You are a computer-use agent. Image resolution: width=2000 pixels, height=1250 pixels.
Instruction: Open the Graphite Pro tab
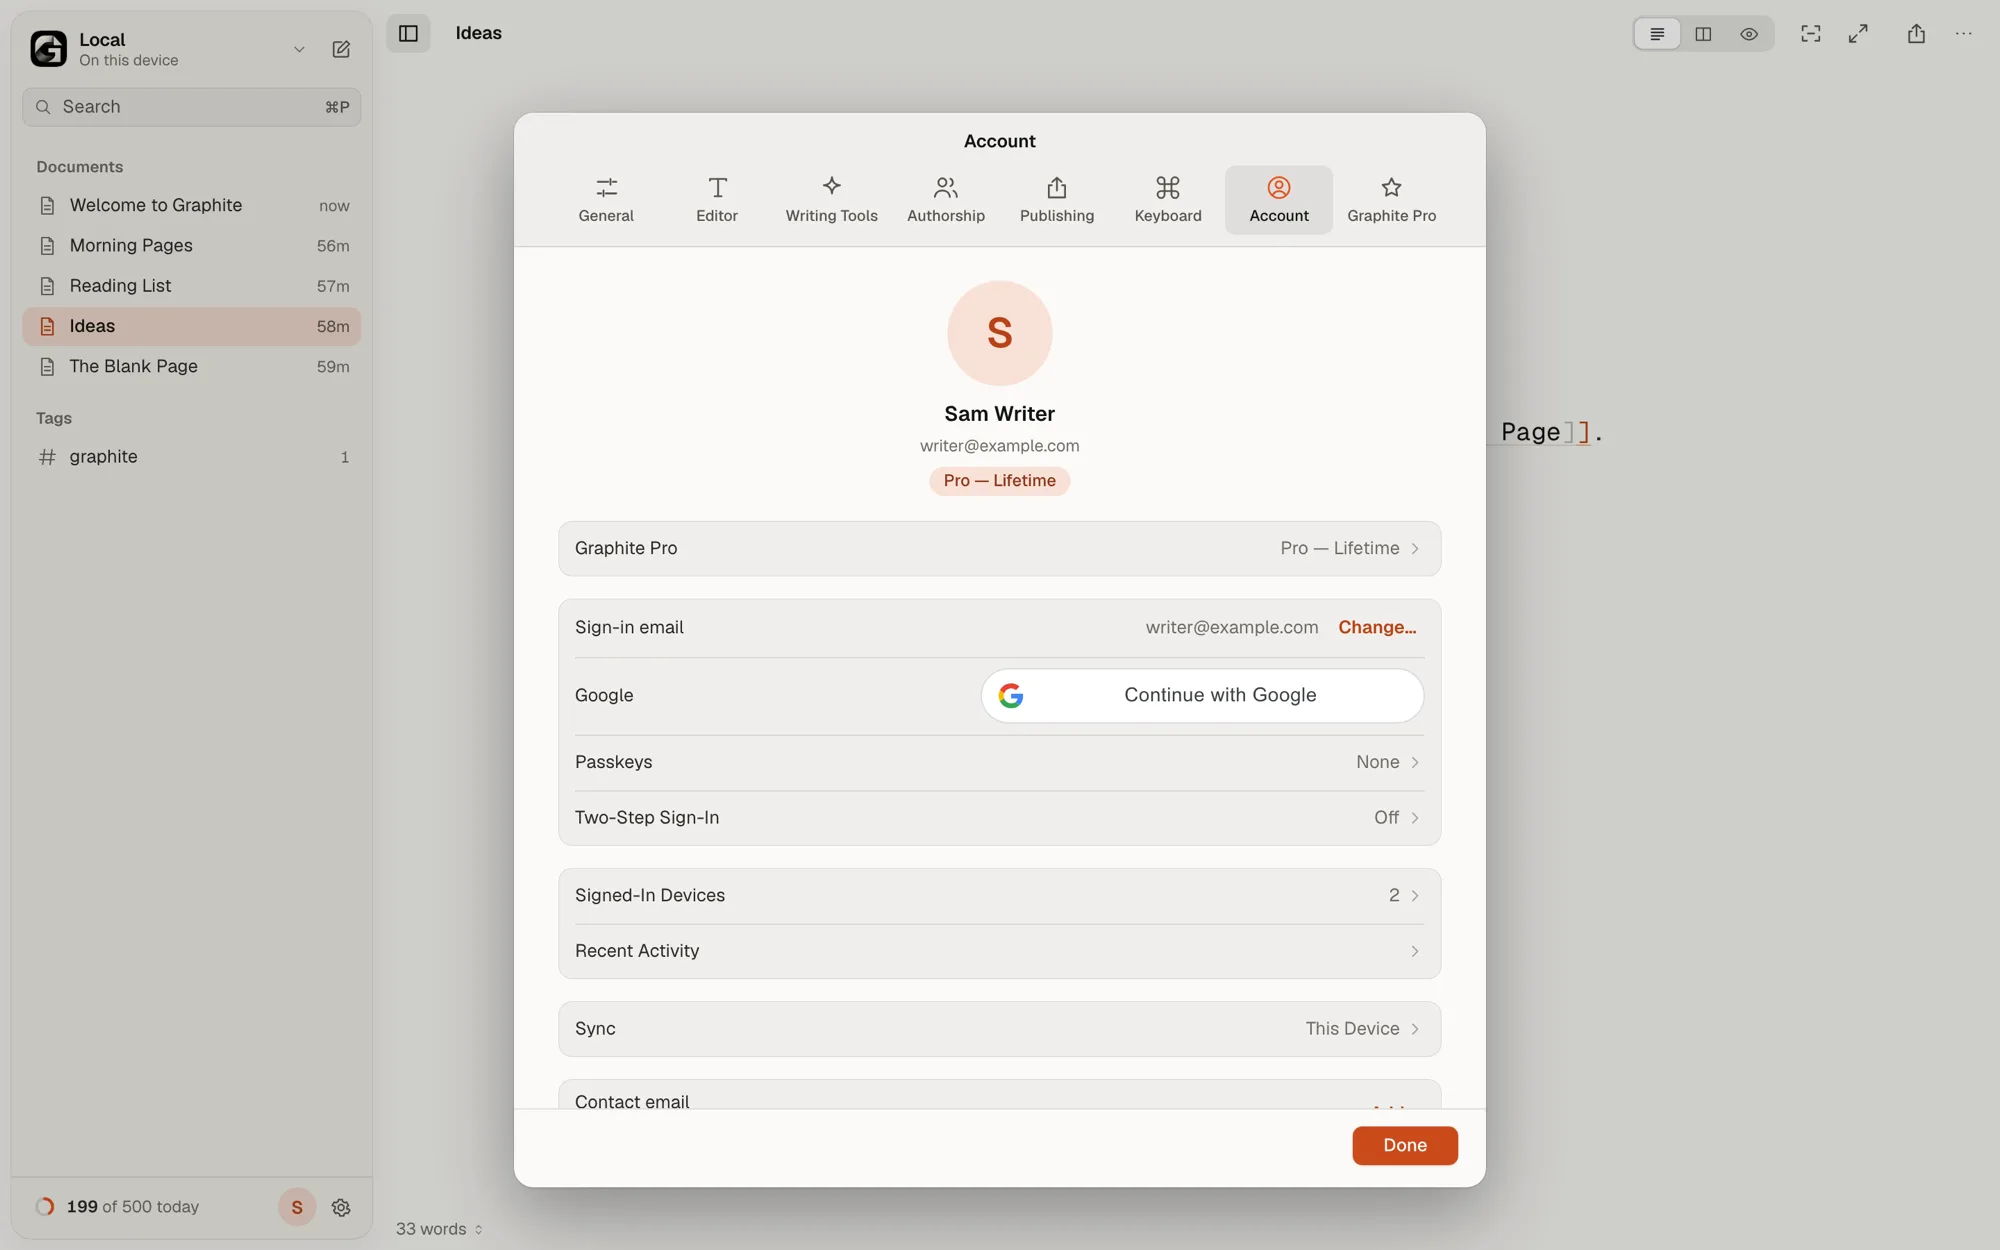[x=1391, y=200]
